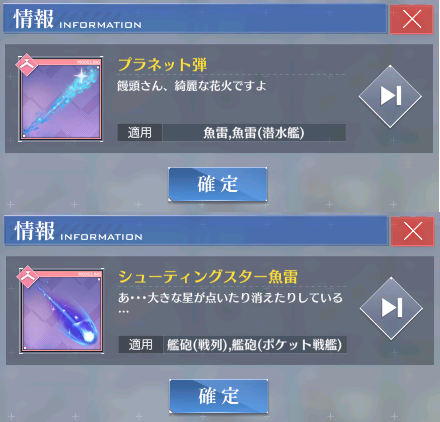The image size is (440, 422).
Task: Select the プラネット弾 blue comet thumbnail
Action: (60, 99)
